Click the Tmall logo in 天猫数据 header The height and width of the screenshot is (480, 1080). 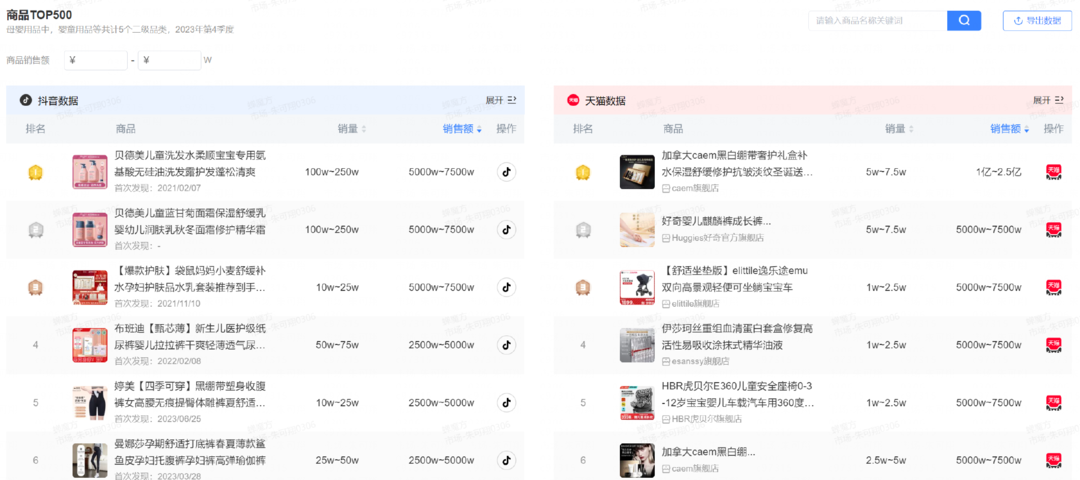tap(573, 101)
